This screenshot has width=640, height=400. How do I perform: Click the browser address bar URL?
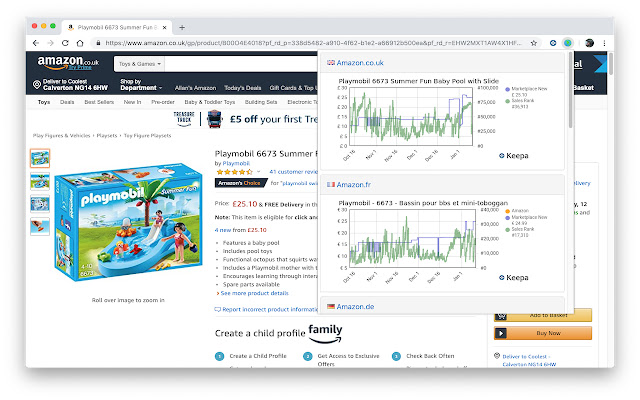pyautogui.click(x=313, y=43)
